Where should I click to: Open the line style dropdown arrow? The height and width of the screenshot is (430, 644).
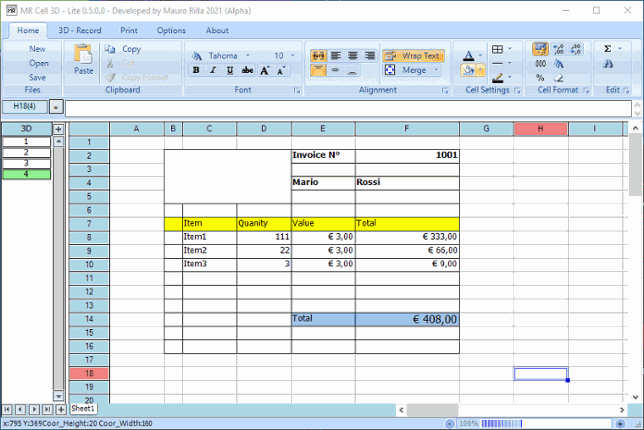(510, 63)
